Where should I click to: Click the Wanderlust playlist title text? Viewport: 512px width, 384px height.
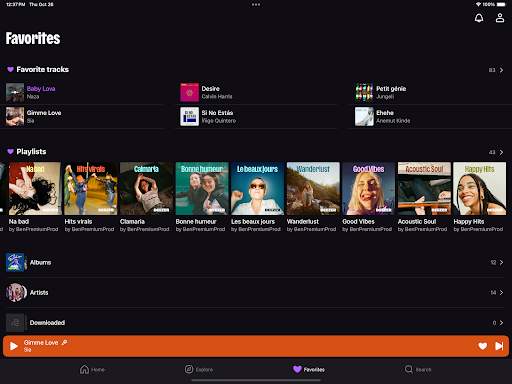point(303,221)
